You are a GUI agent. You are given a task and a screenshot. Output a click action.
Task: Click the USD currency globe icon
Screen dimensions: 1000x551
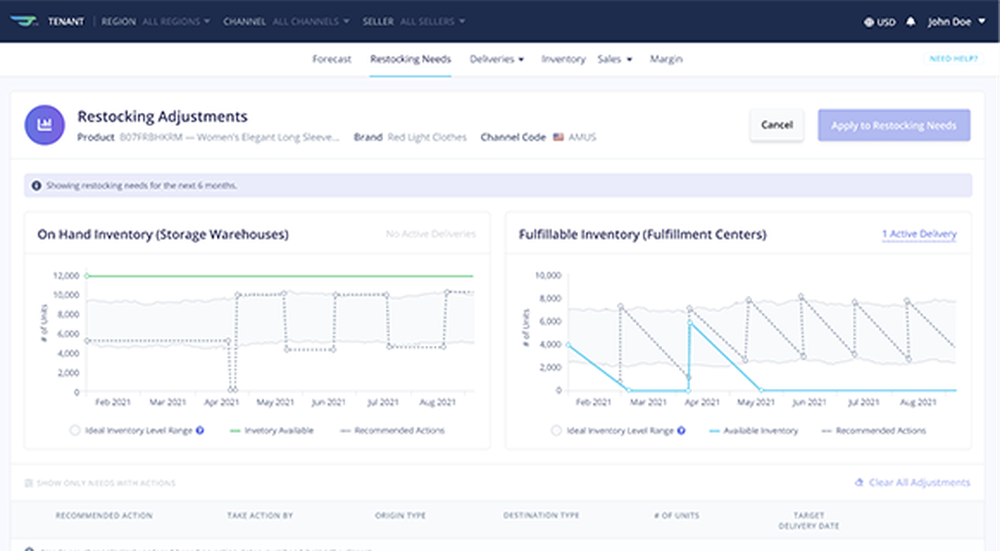tap(868, 21)
